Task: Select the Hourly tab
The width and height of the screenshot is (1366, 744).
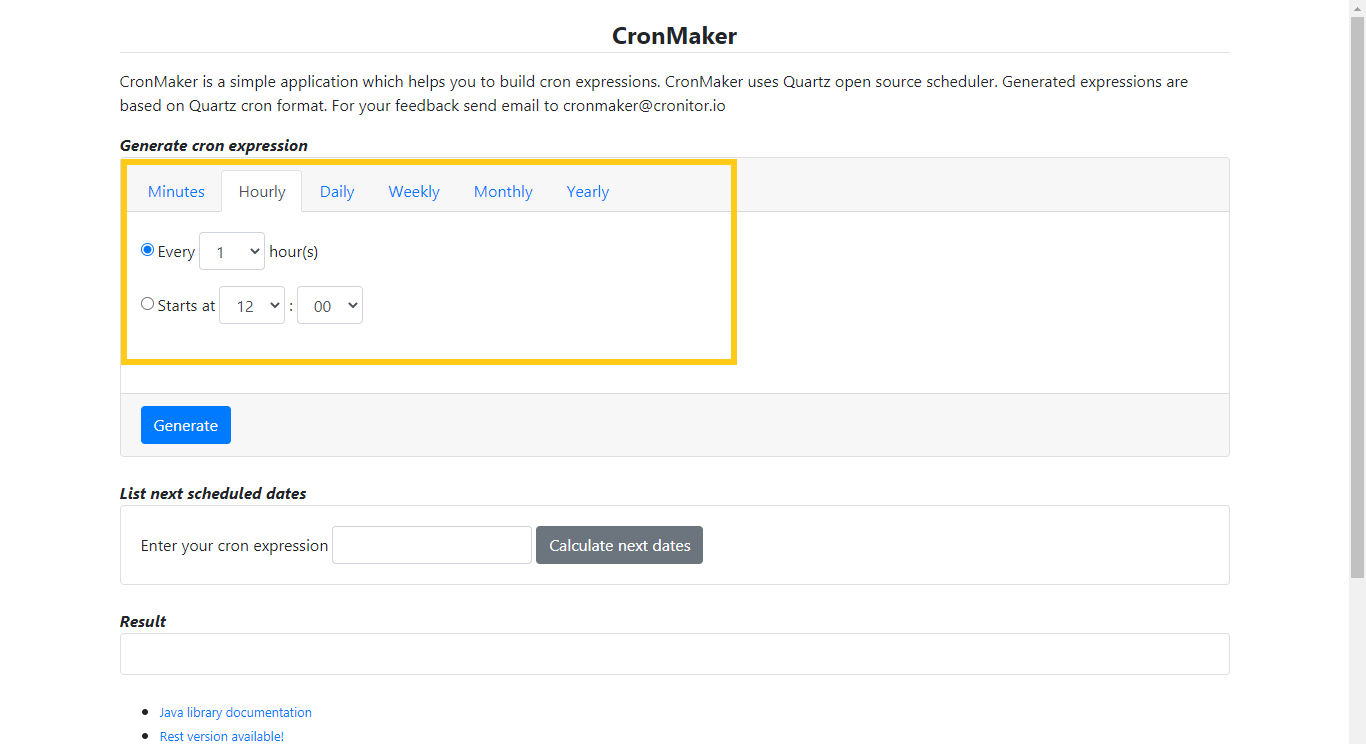Action: [x=261, y=191]
